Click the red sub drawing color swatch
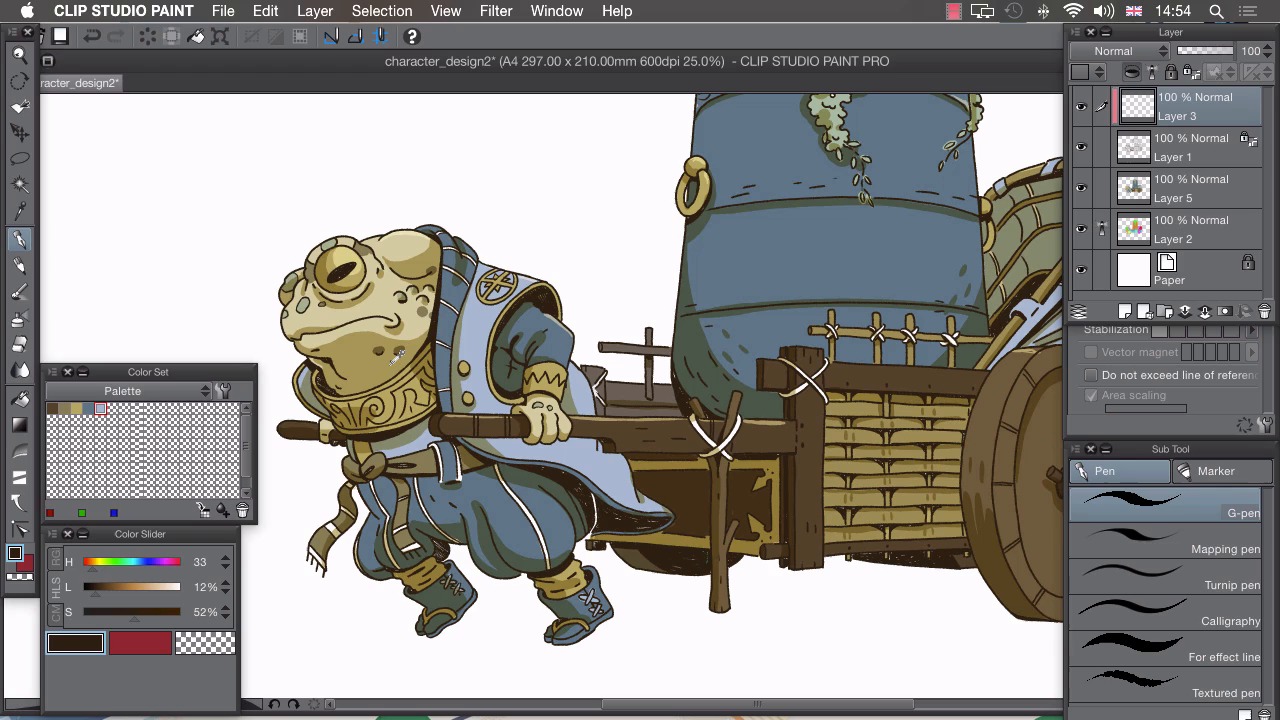The width and height of the screenshot is (1280, 720). click(140, 643)
